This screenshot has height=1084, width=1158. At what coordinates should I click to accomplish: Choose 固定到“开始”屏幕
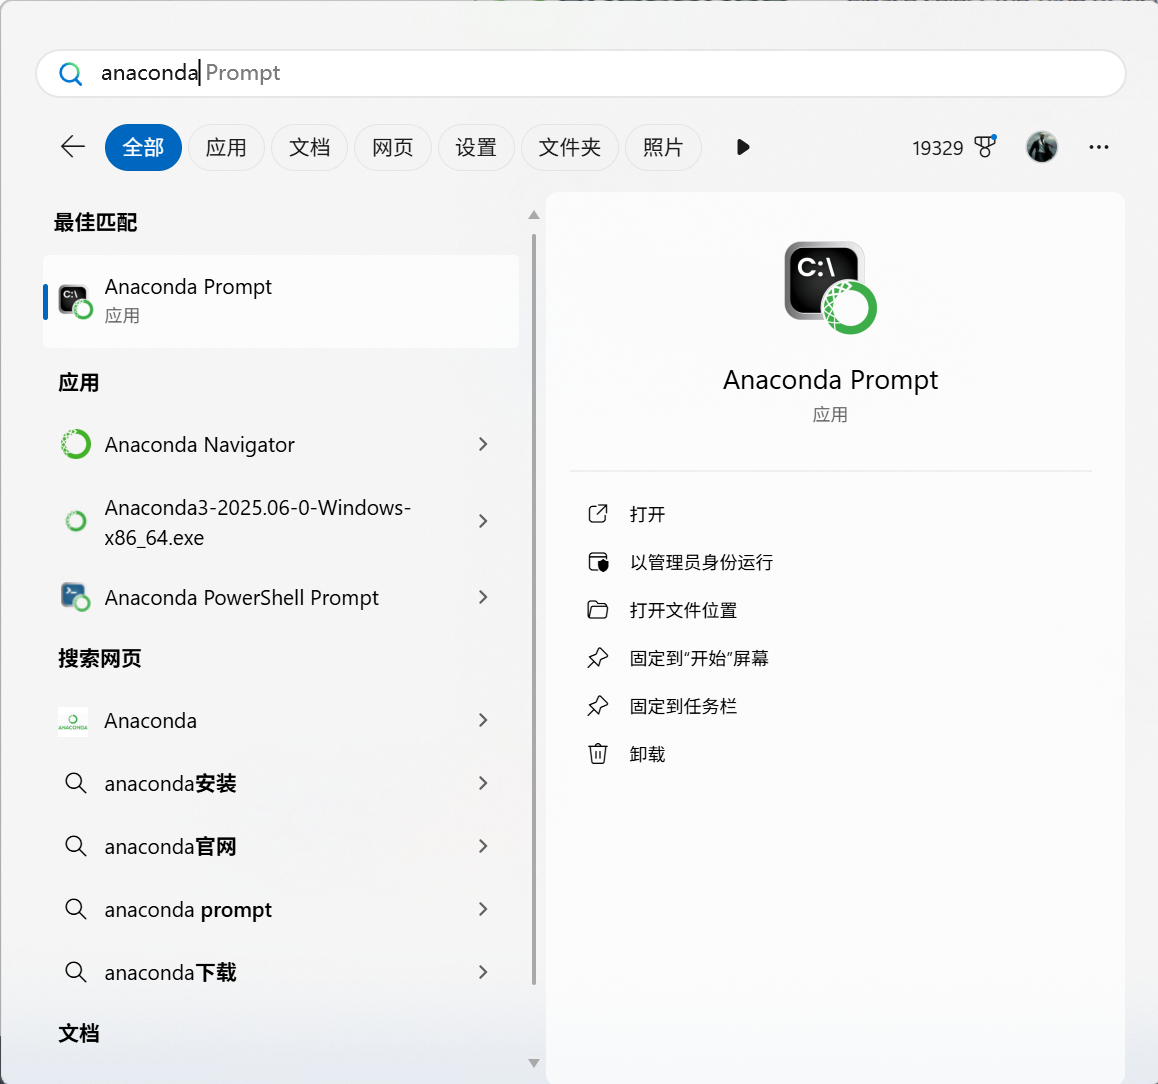point(699,658)
